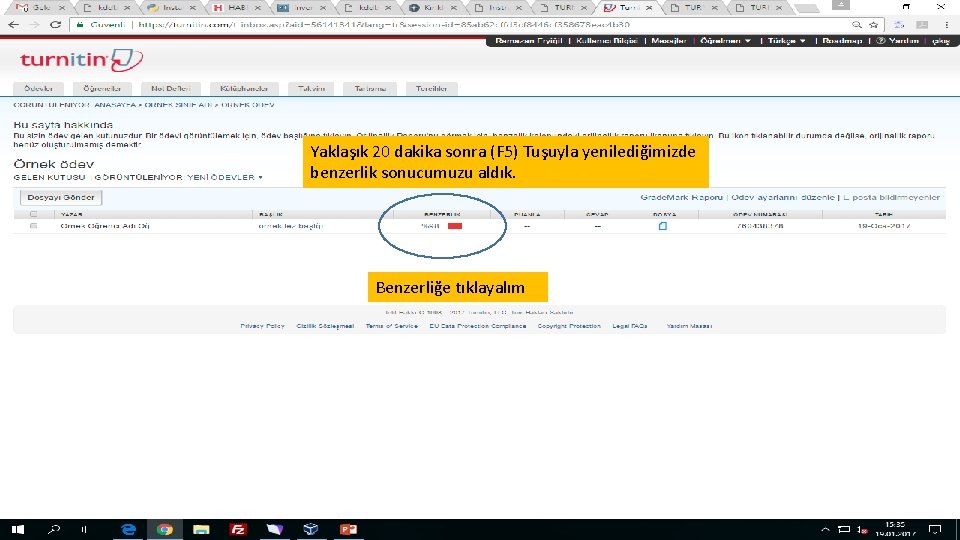Open FileZilla from the taskbar

click(x=238, y=530)
